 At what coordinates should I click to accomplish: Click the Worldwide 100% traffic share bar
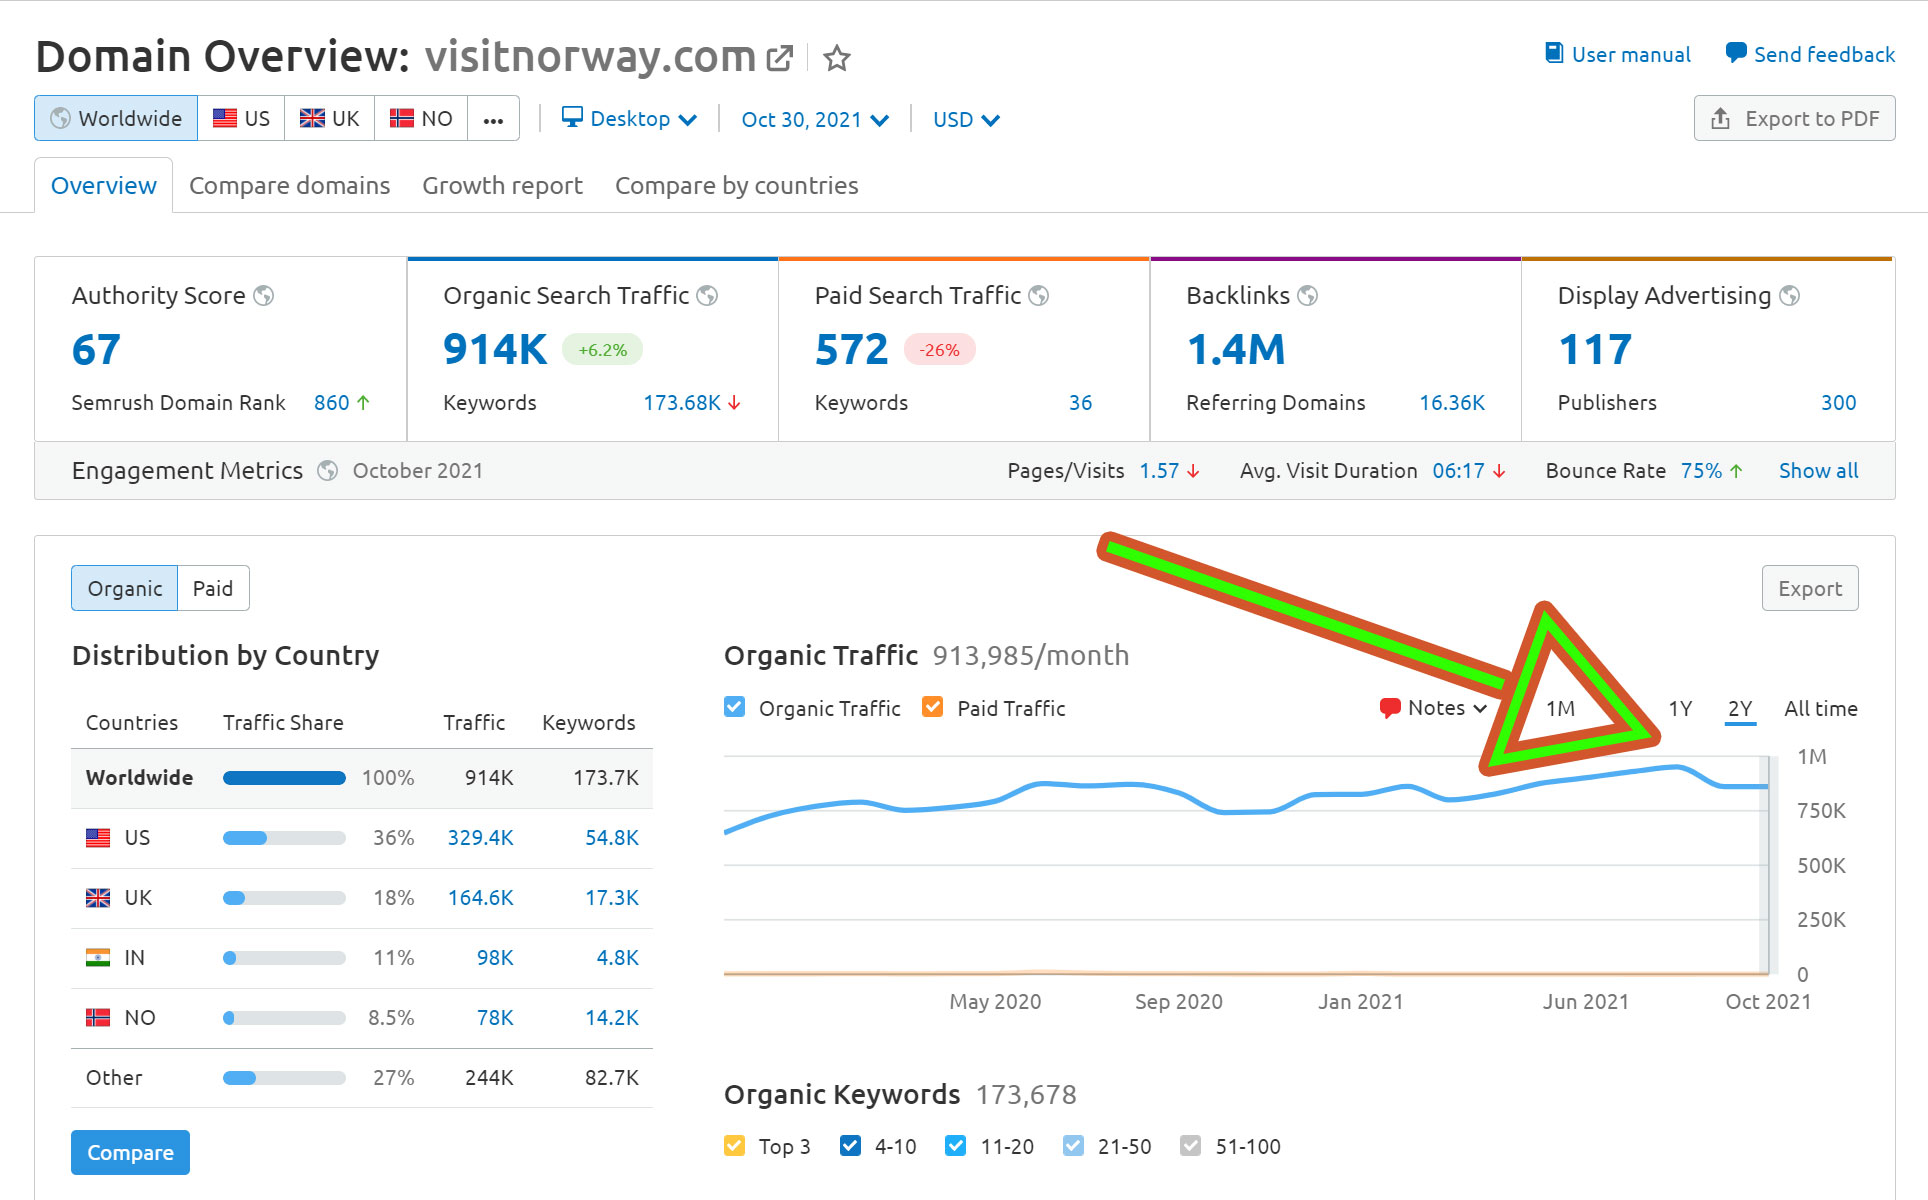click(x=284, y=778)
